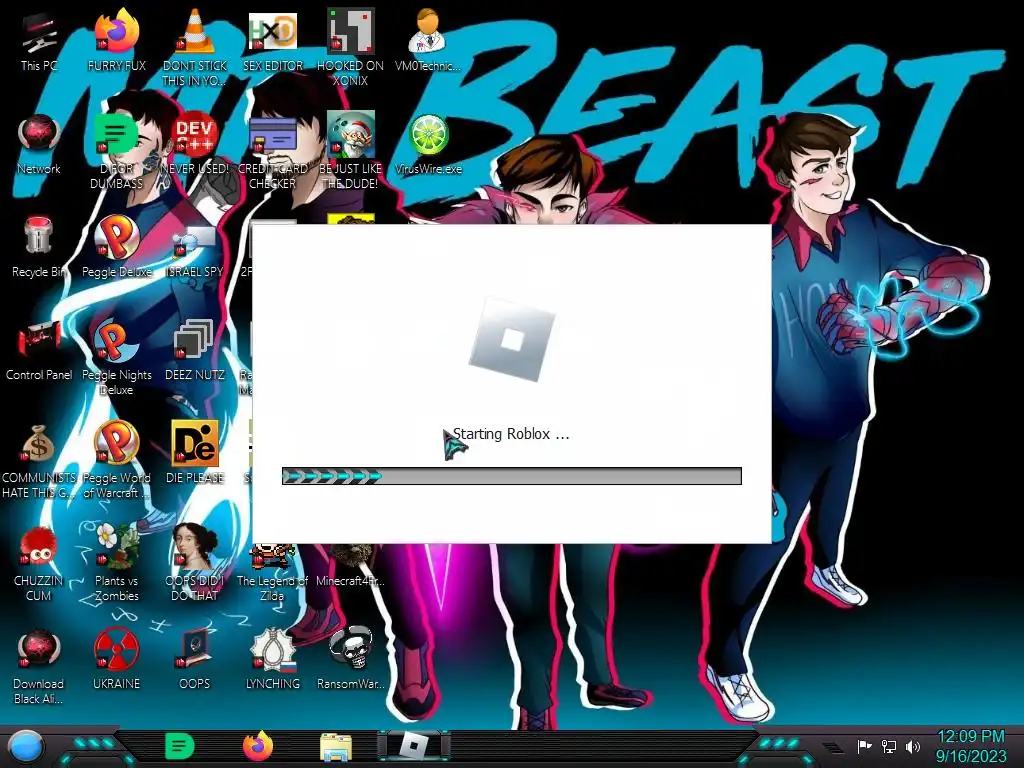Open the OOPS desktop shortcut
This screenshot has height=768, width=1024.
pyautogui.click(x=195, y=660)
